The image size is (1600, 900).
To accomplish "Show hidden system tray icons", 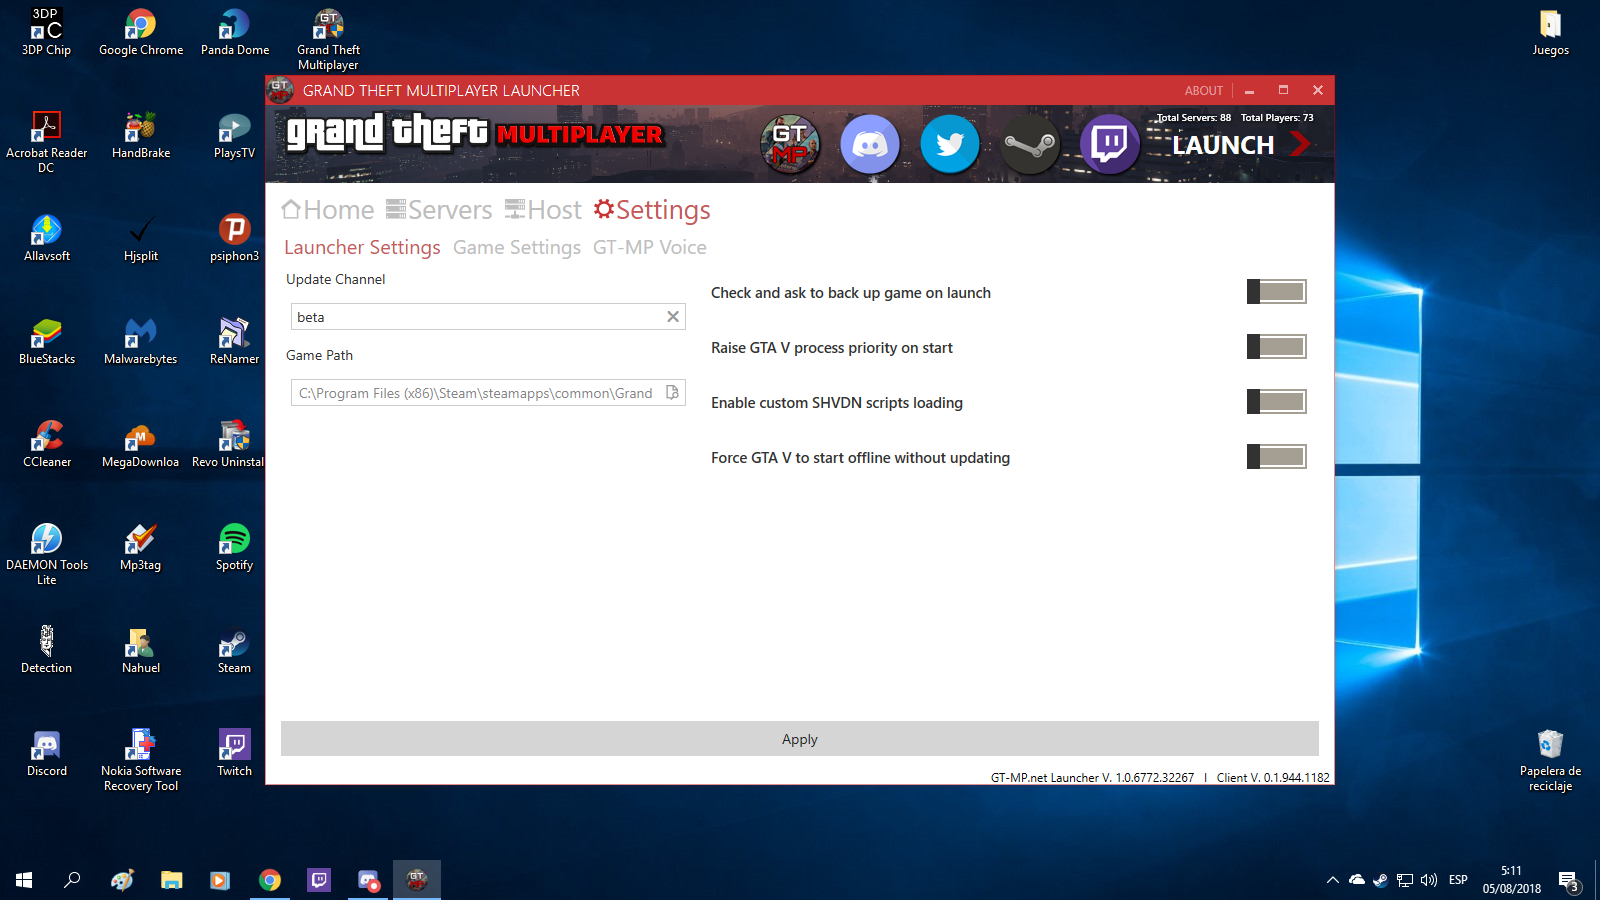I will pyautogui.click(x=1332, y=880).
